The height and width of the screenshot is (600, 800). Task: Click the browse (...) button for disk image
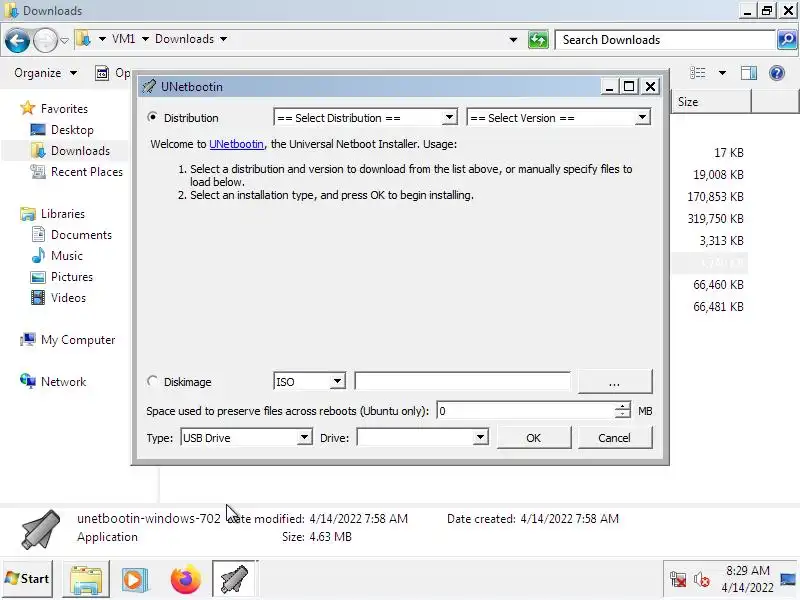pyautogui.click(x=615, y=382)
